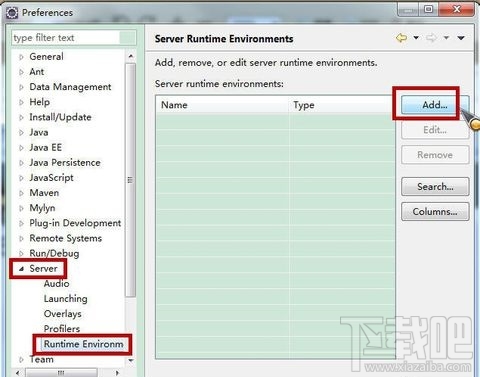Viewport: 480px width, 377px height.
Task: Open the preferences view menu arrow
Action: click(x=461, y=38)
